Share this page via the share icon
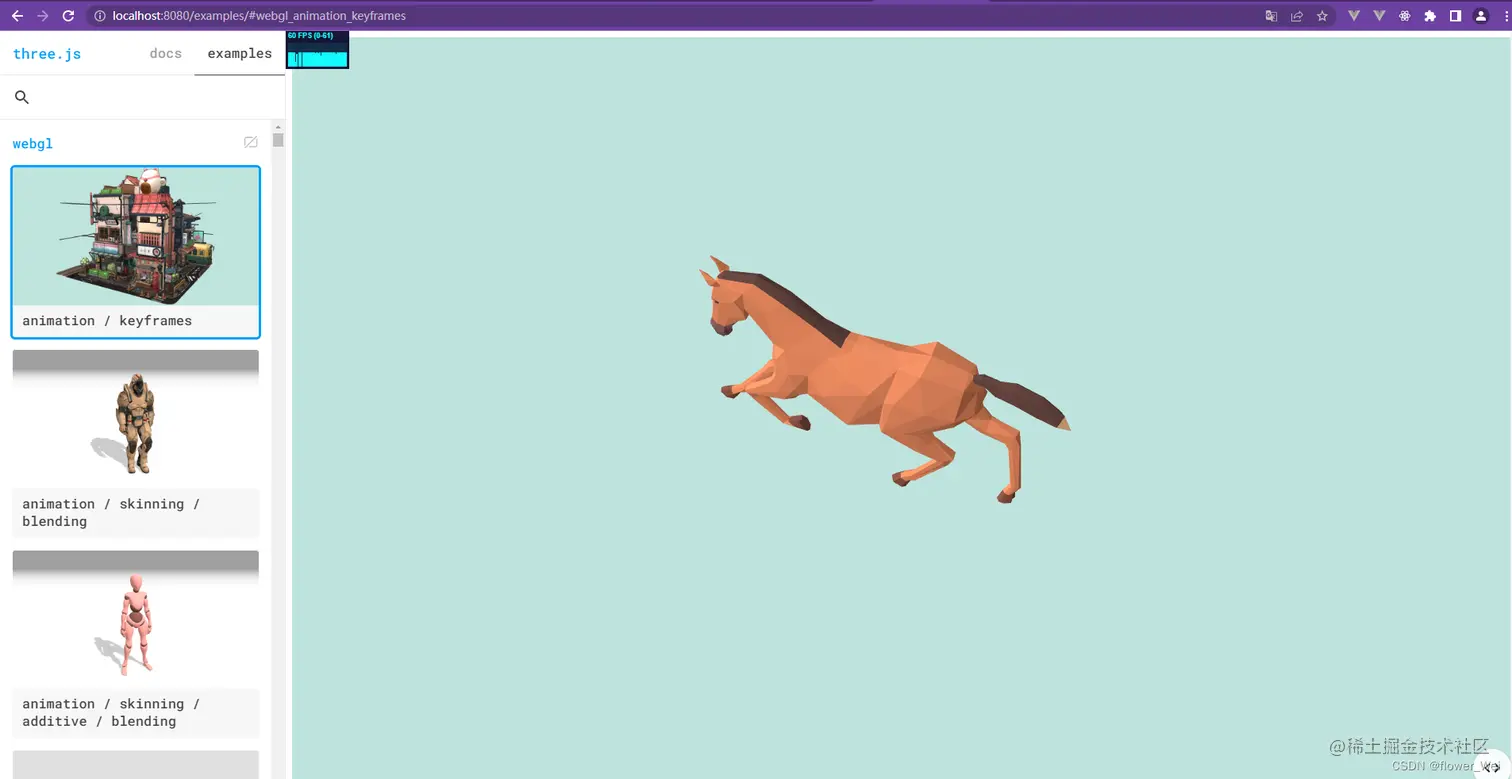Screen dimensions: 1512x779 1297,16
